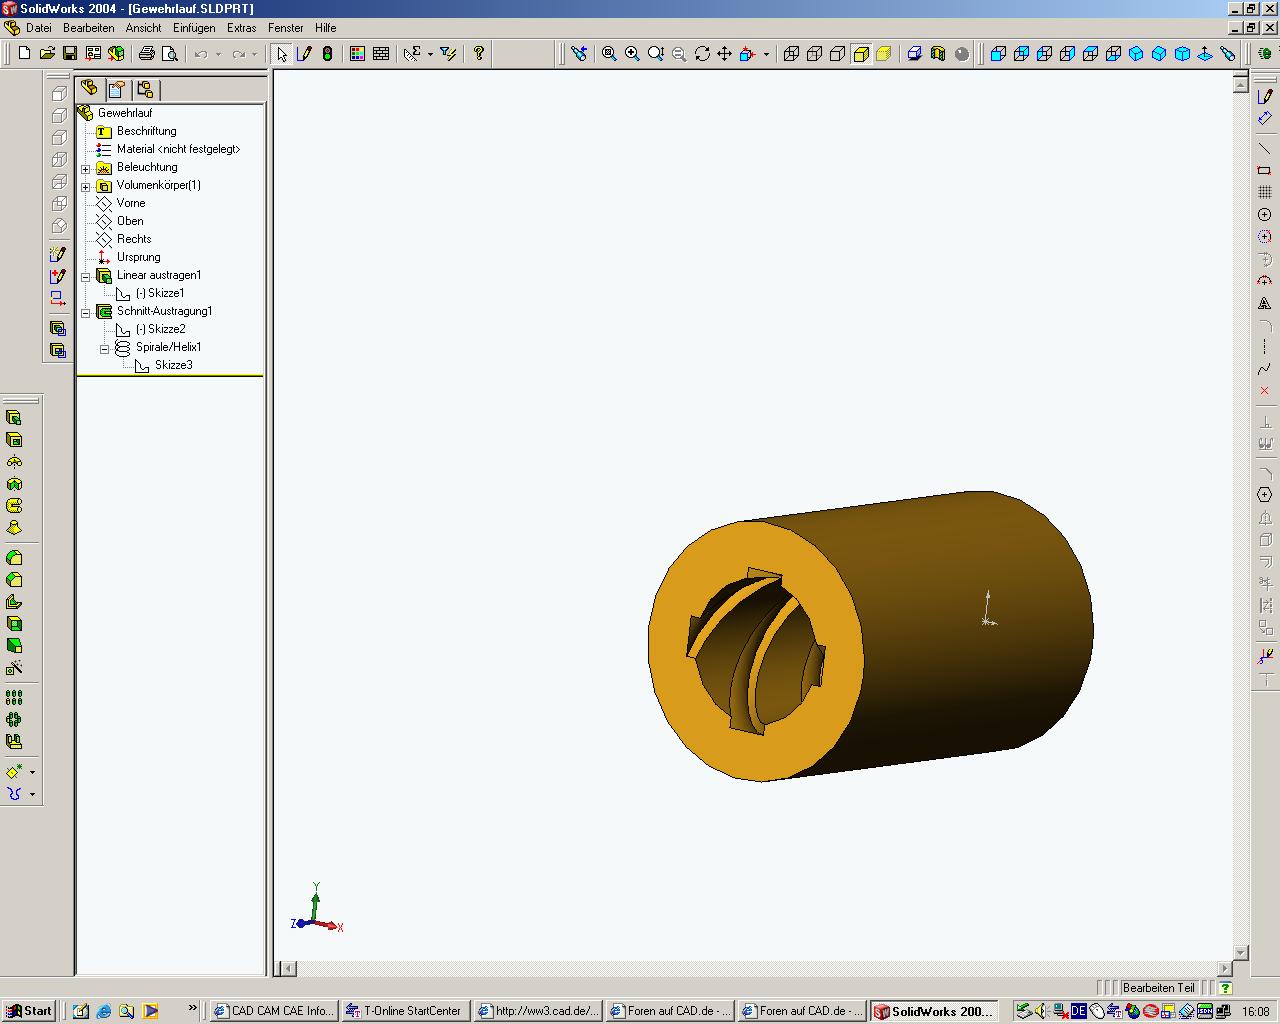The height and width of the screenshot is (1024, 1280).
Task: Toggle Shaded With Edges display mode
Action: point(861,54)
